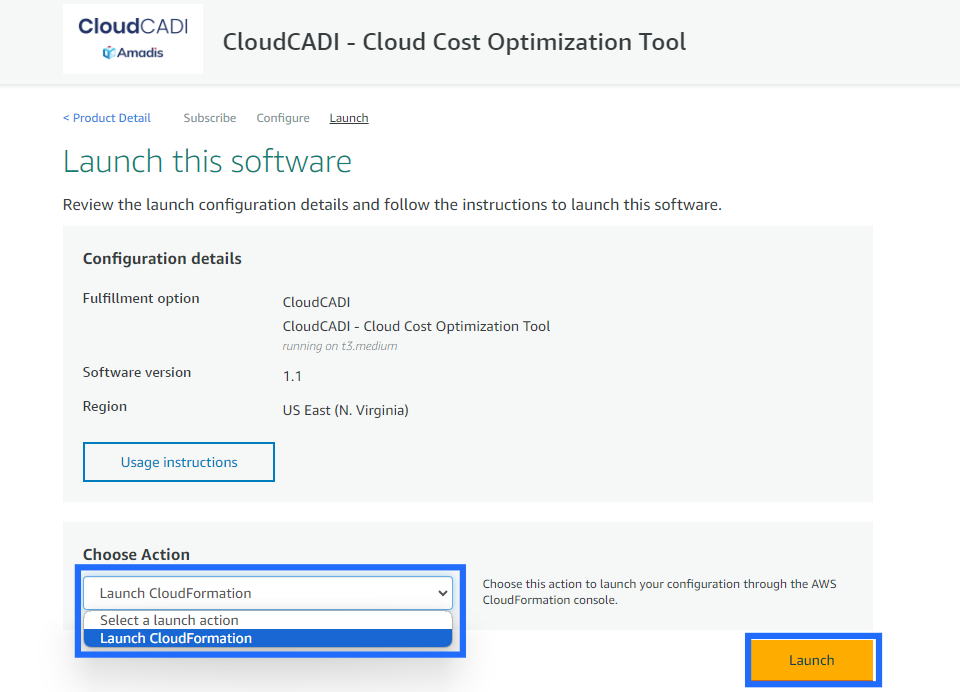Click the AWS CloudFormation console description text
Screen dimensions: 960x692
click(659, 592)
